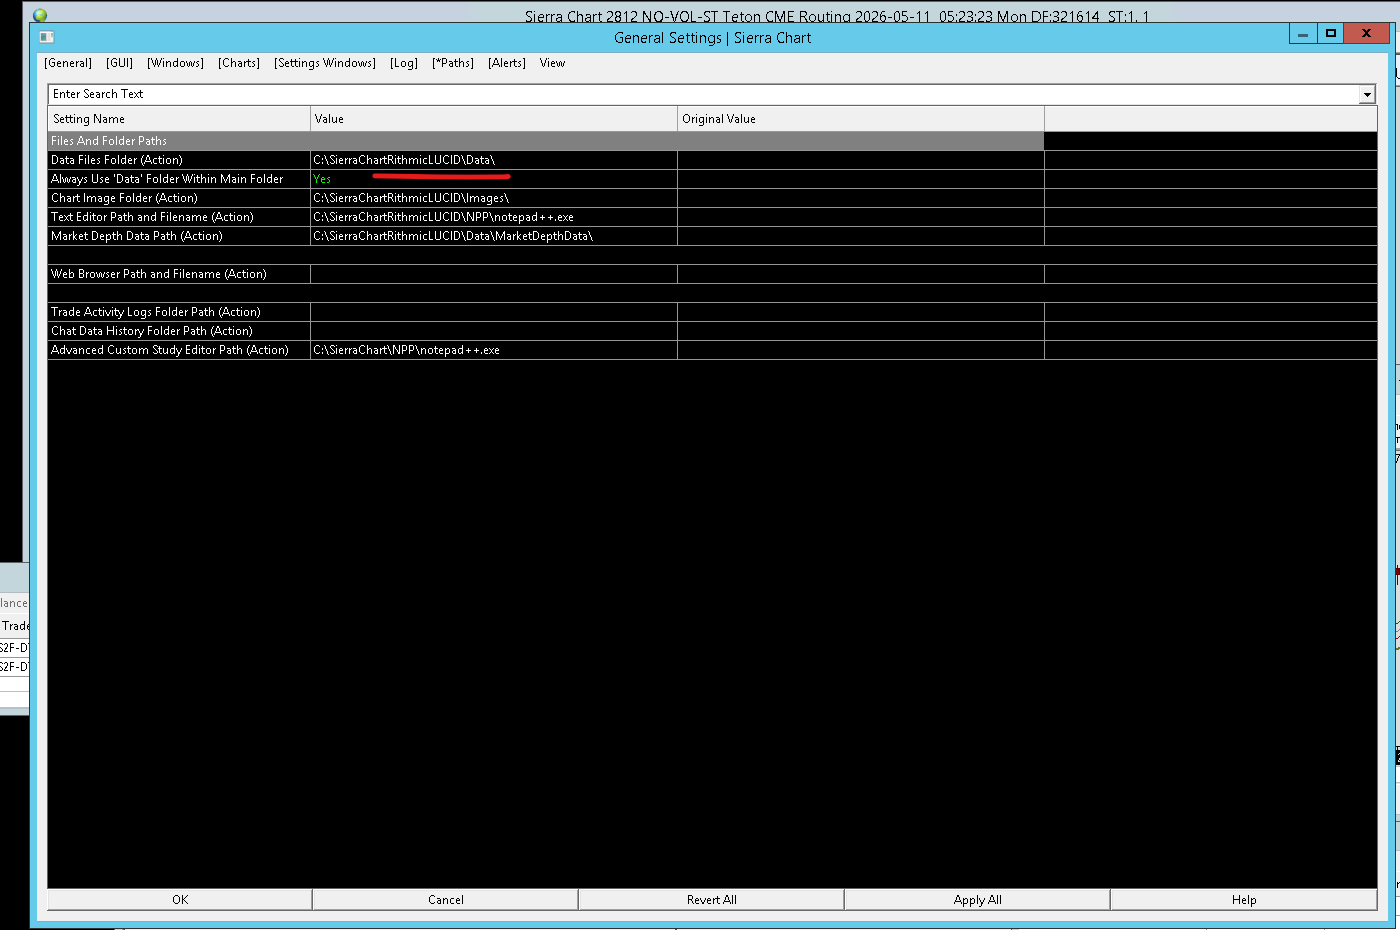
Task: Minimize the General Settings window
Action: [1303, 33]
